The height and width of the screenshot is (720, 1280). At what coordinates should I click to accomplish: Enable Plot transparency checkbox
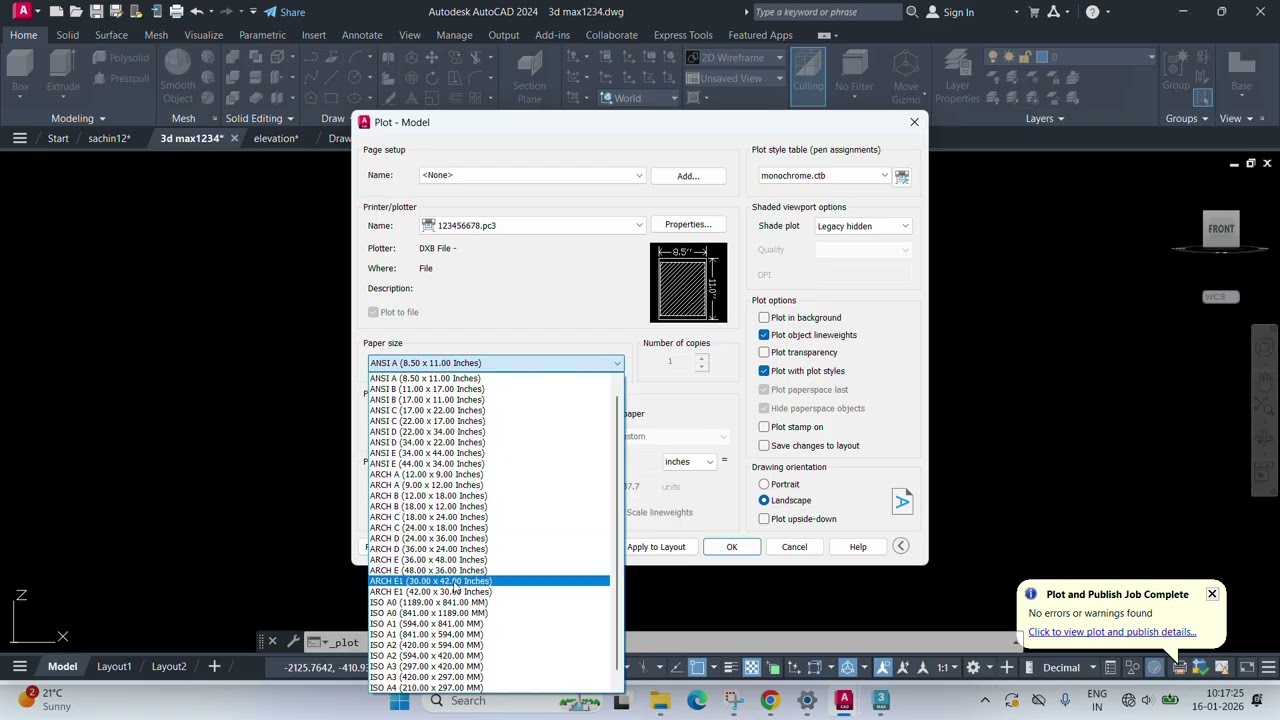(764, 352)
